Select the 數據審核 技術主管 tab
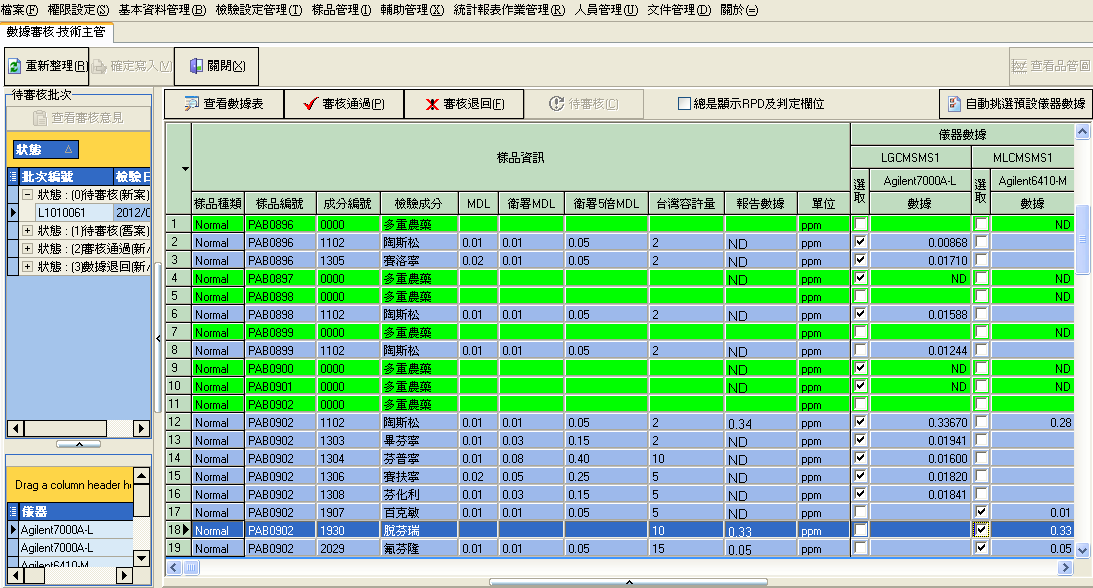 (56, 32)
